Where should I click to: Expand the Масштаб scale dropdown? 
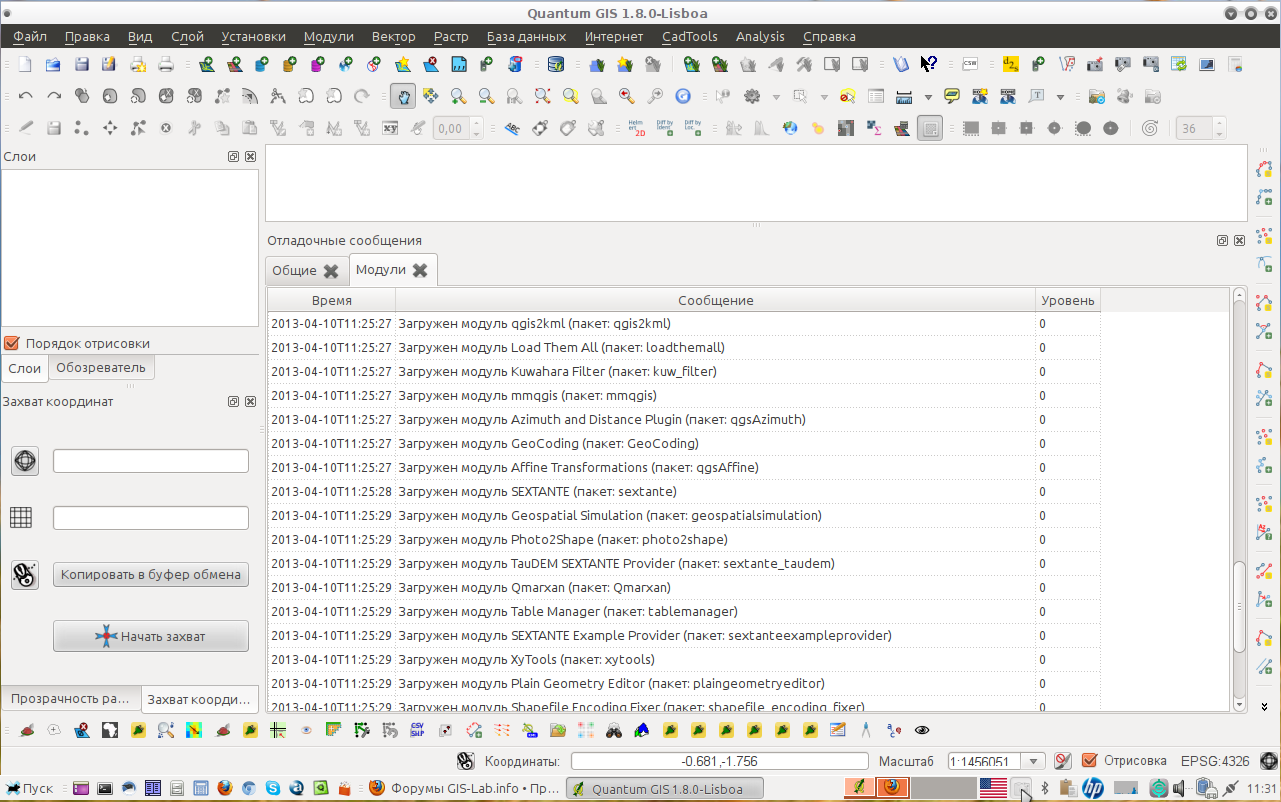point(1035,762)
